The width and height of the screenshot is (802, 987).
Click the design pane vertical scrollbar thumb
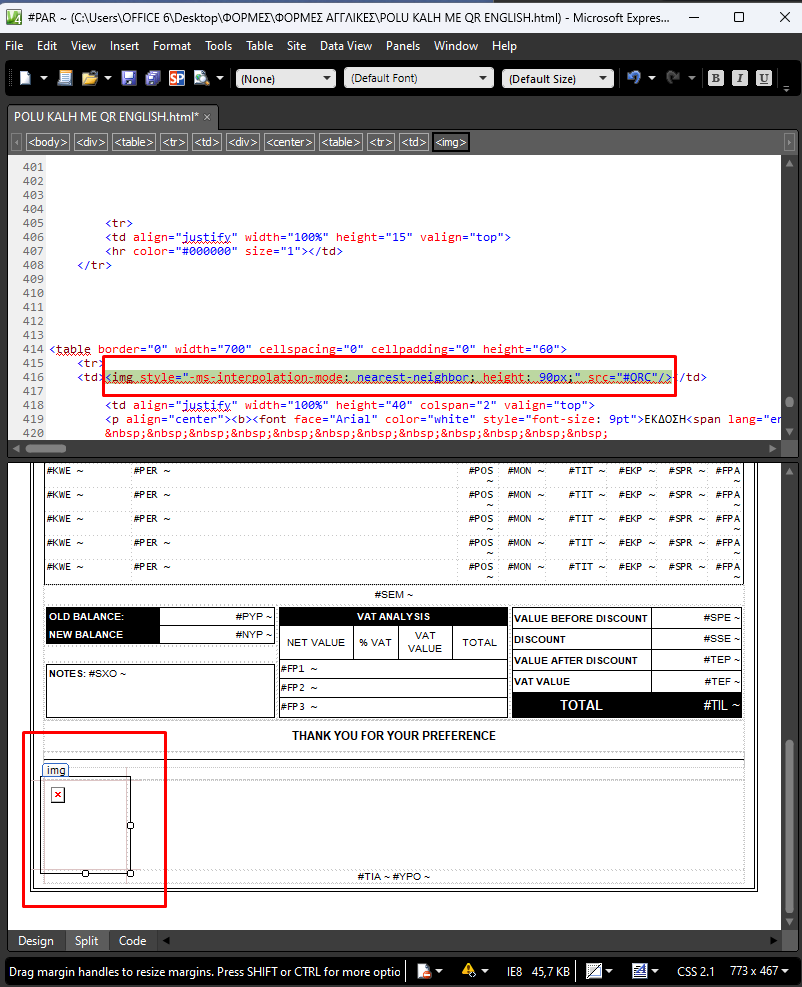tap(789, 826)
